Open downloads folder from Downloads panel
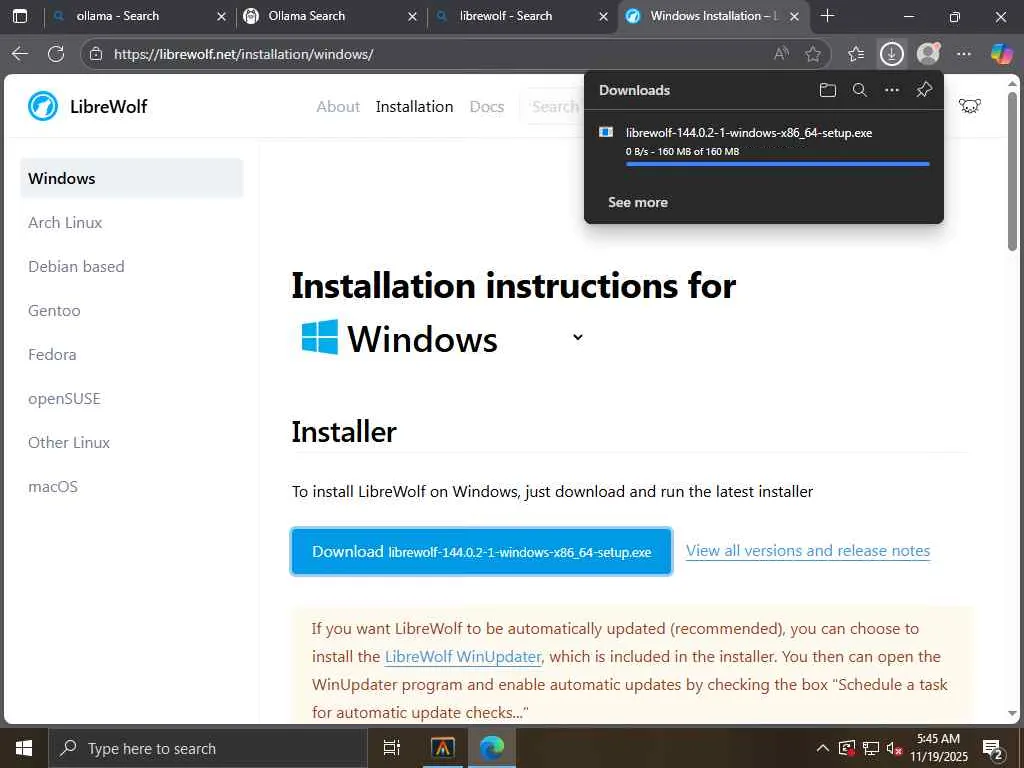The width and height of the screenshot is (1024, 768). click(x=827, y=90)
